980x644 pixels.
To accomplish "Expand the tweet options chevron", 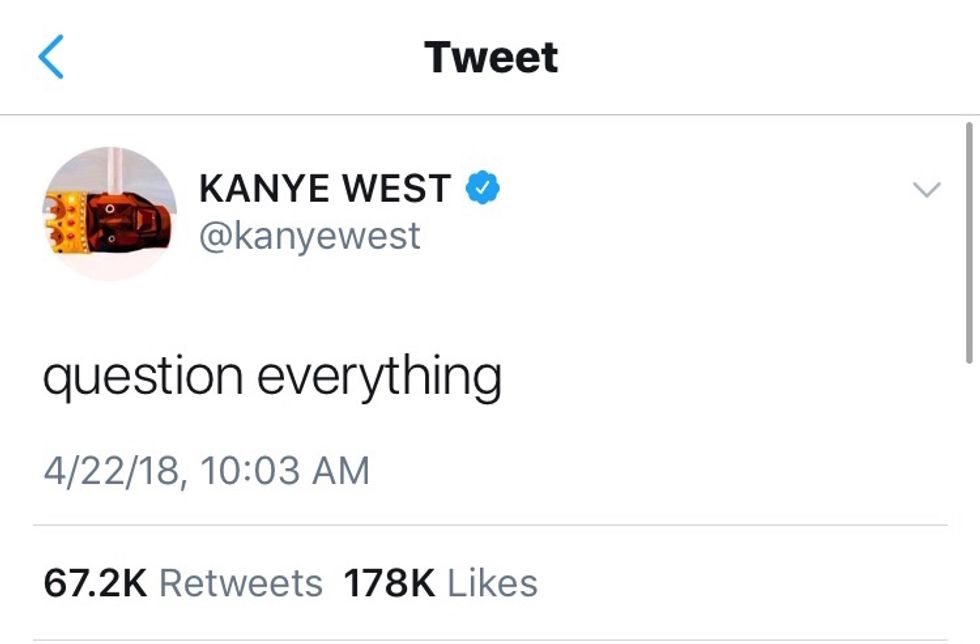I will tap(926, 189).
